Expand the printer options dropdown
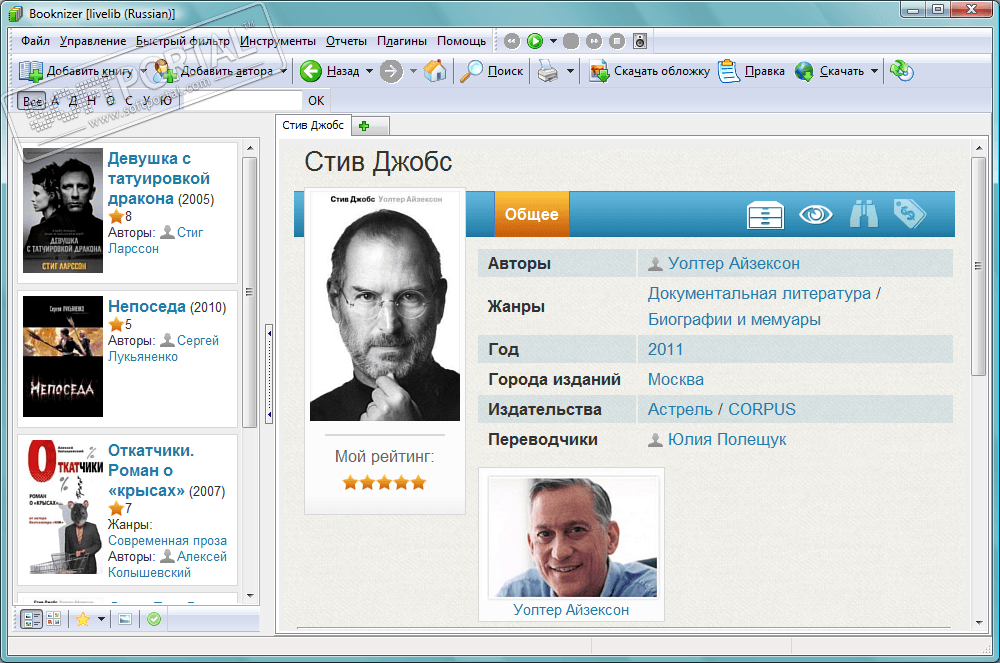Image resolution: width=1000 pixels, height=663 pixels. pos(570,71)
